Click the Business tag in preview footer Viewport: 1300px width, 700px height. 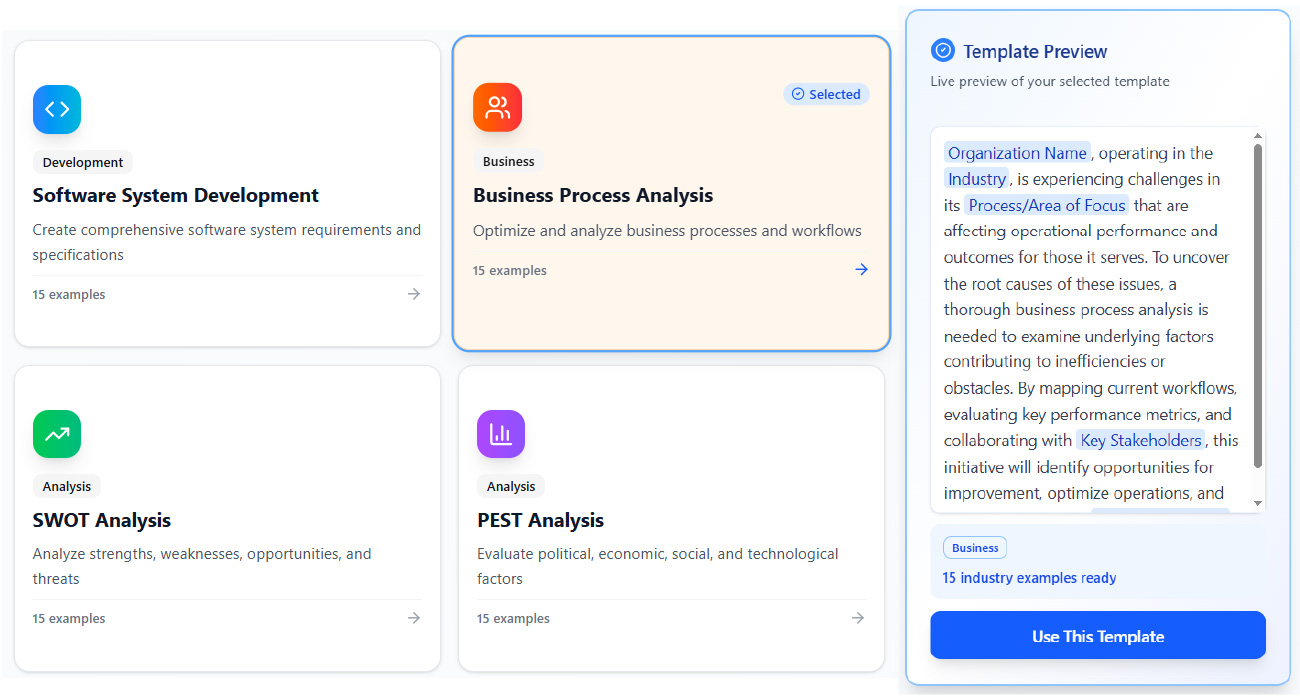[x=974, y=548]
